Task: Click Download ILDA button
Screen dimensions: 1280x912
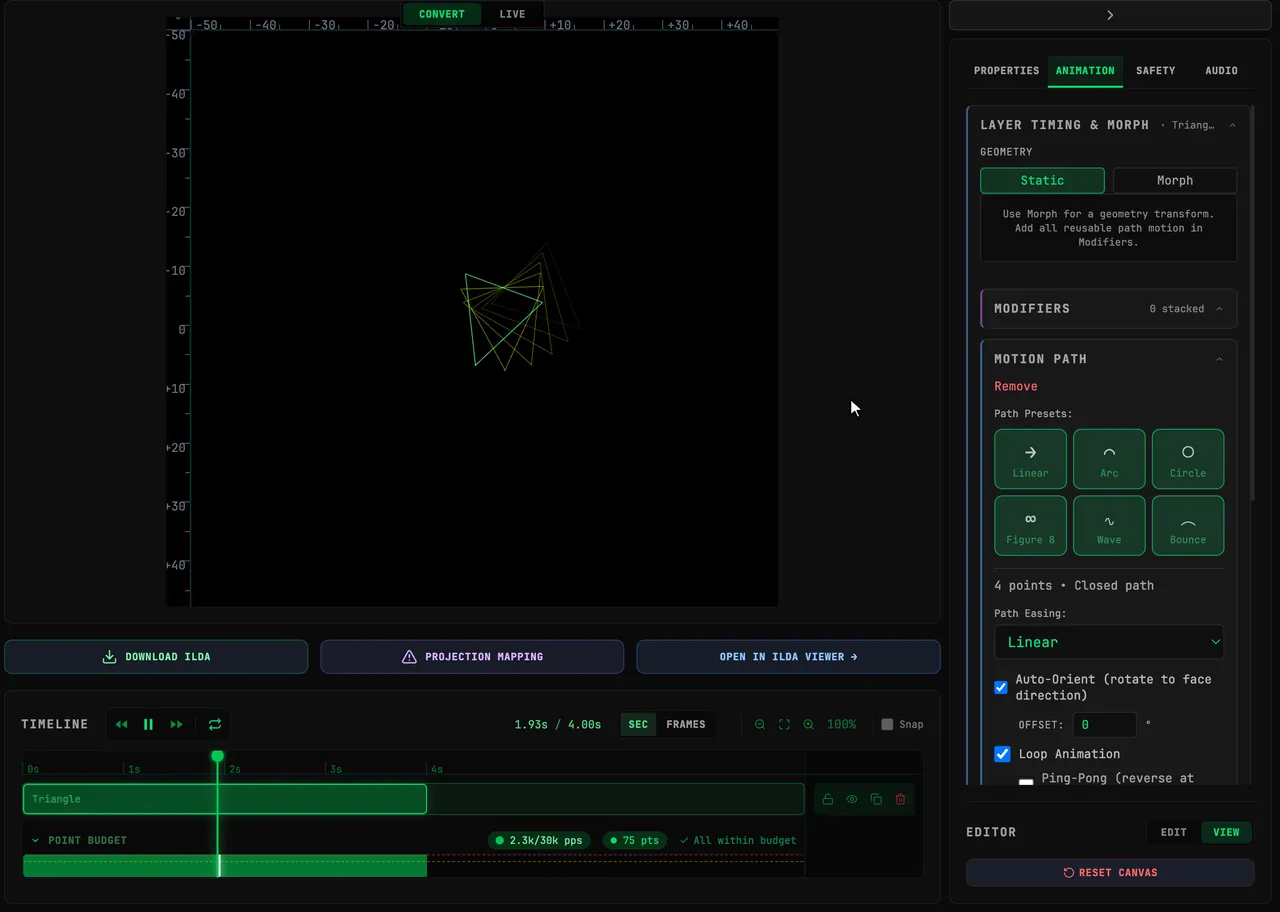Action: point(156,657)
